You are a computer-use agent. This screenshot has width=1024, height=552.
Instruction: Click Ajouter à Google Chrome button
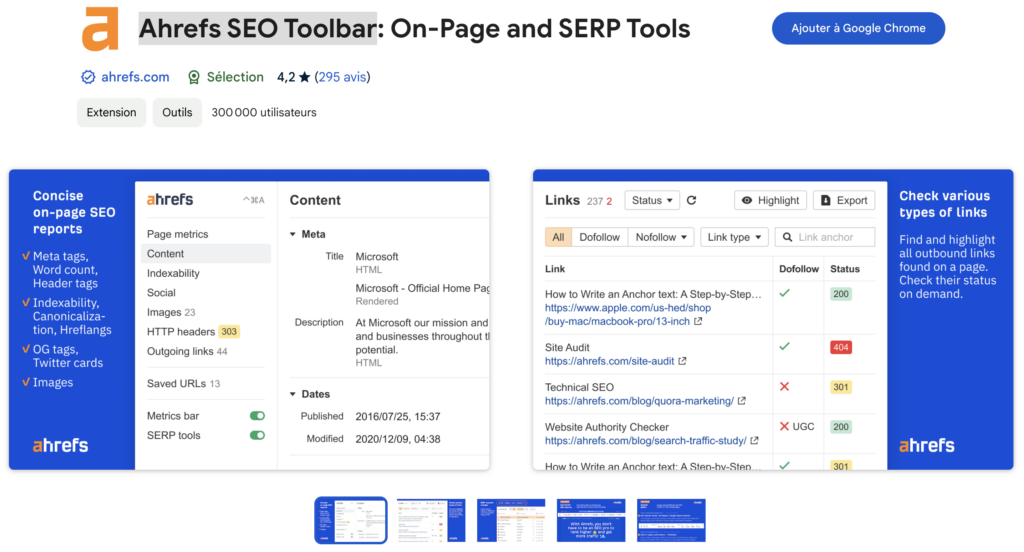(x=858, y=29)
